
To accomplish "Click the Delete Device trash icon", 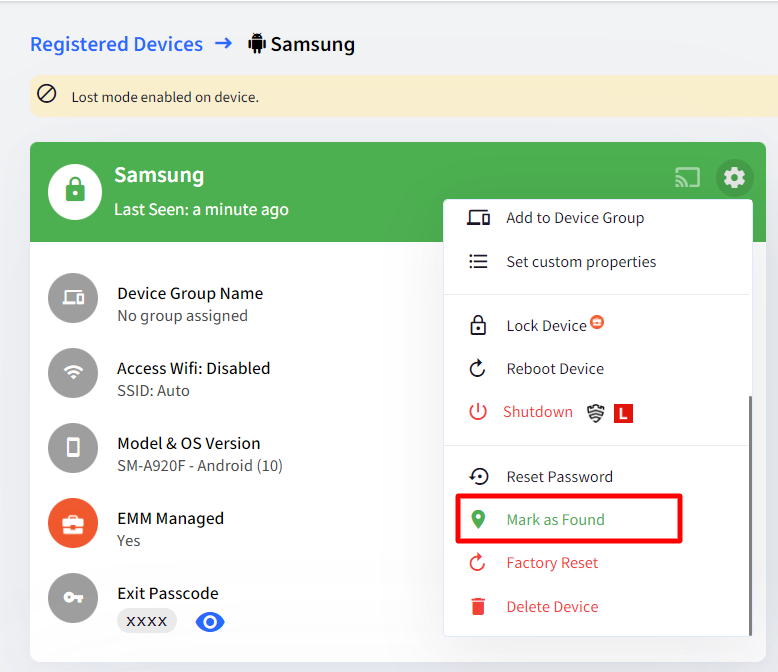I will (x=478, y=606).
